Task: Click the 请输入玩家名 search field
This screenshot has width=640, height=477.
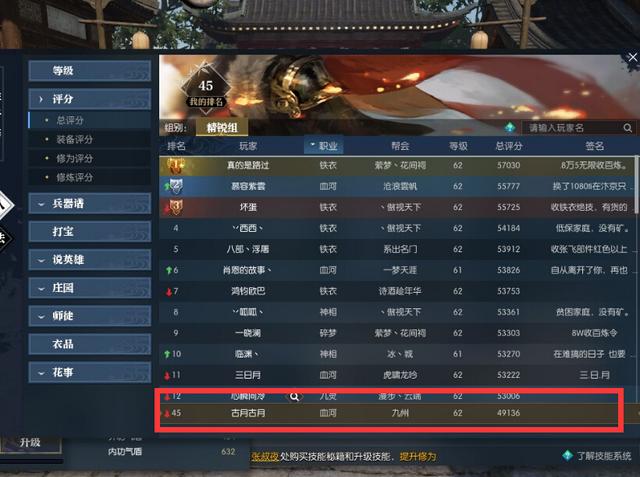Action: (x=573, y=128)
